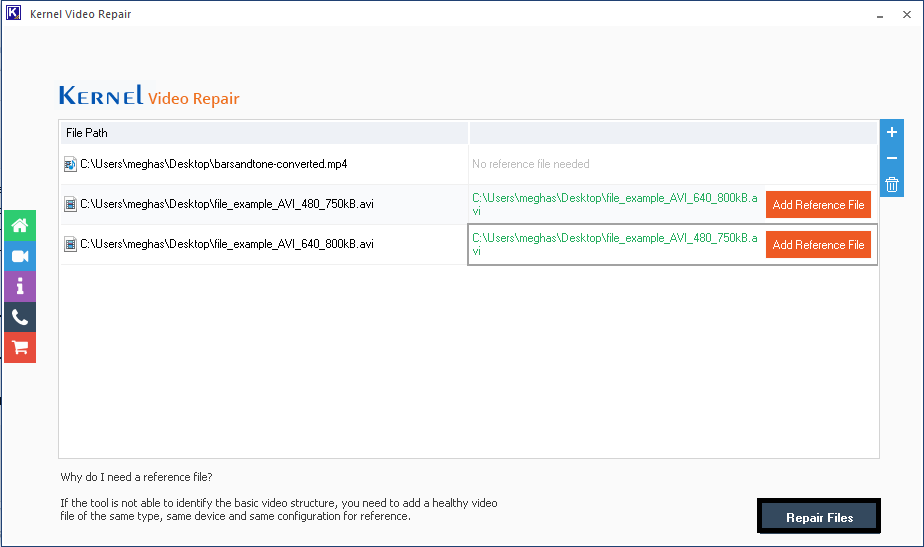Open the video camera sidebar icon

pos(20,256)
